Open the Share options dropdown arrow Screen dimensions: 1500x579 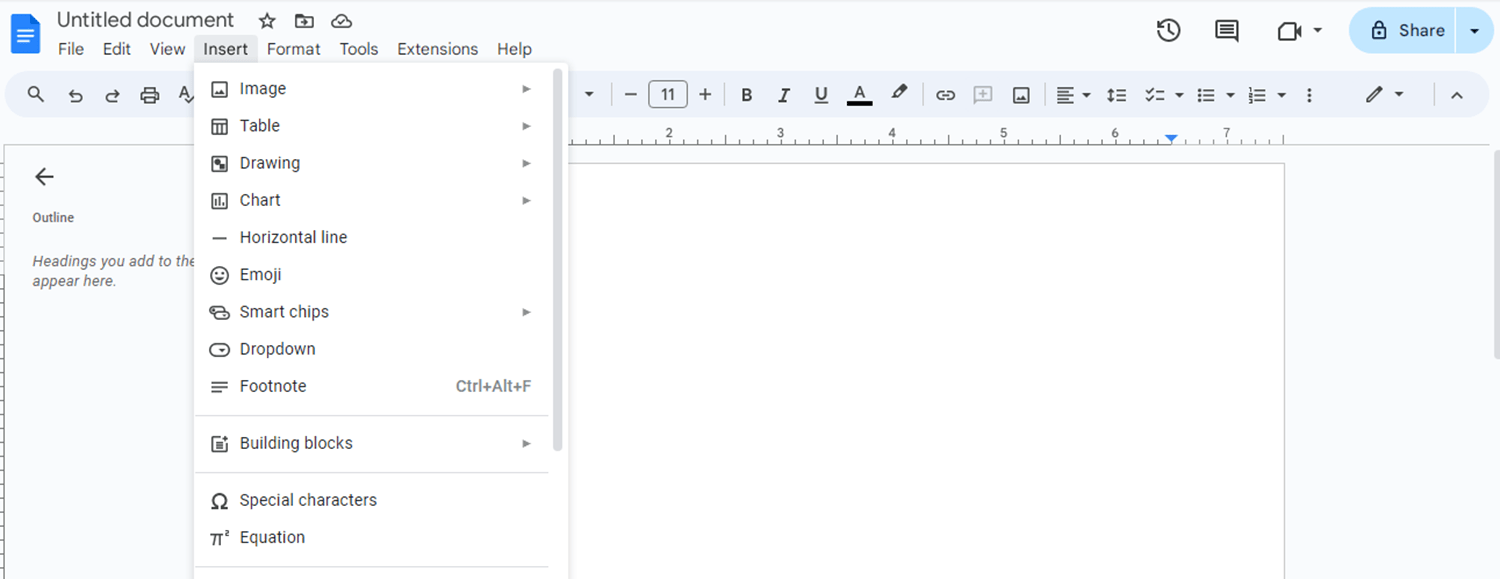coord(1474,31)
